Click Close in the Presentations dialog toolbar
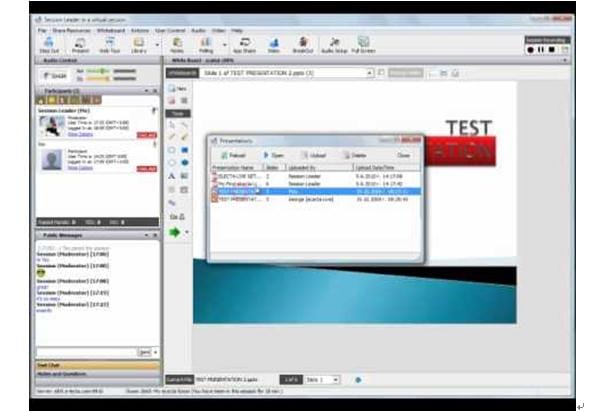 (403, 155)
